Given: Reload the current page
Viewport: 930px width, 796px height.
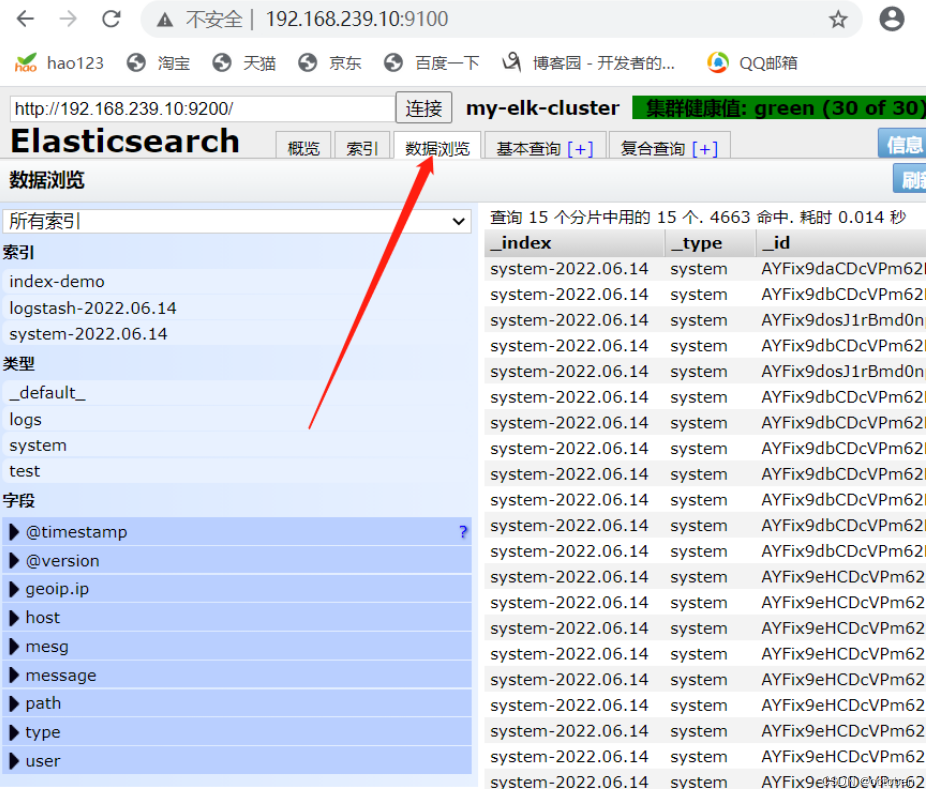Looking at the screenshot, I should pos(112,19).
